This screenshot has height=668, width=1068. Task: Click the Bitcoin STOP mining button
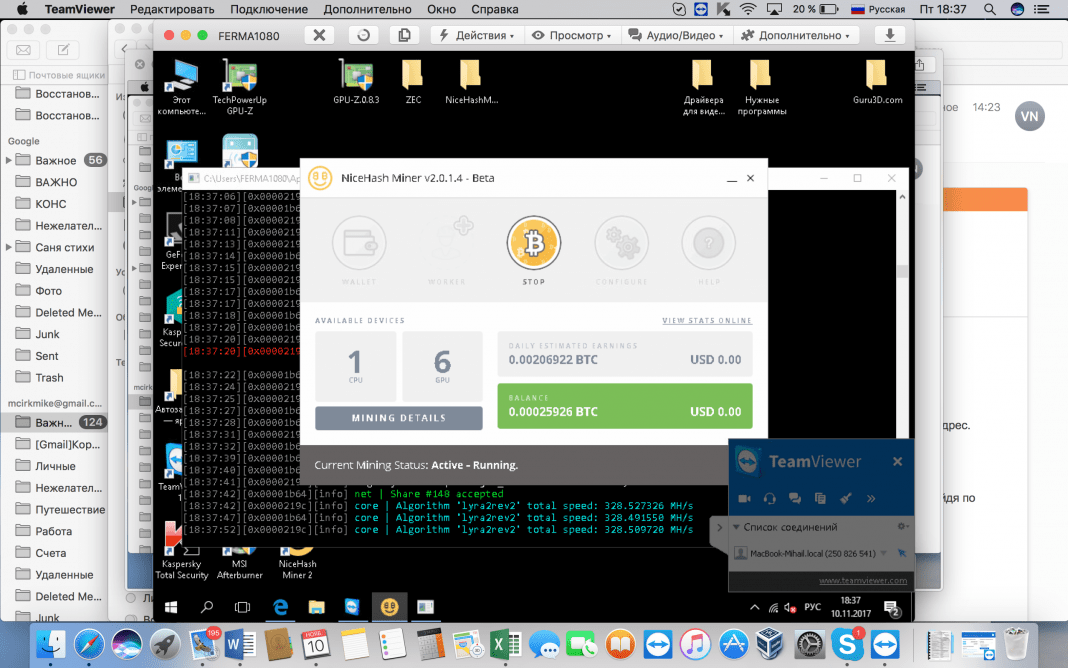click(x=534, y=244)
